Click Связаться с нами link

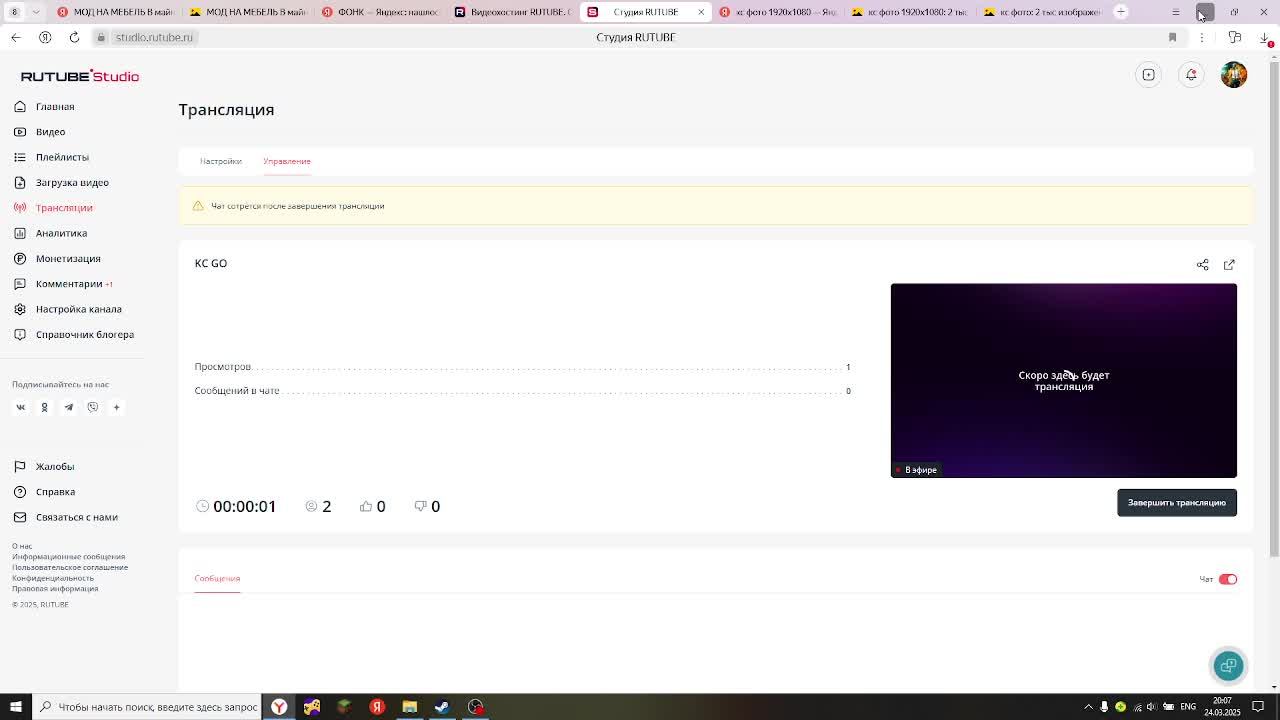[x=76, y=517]
